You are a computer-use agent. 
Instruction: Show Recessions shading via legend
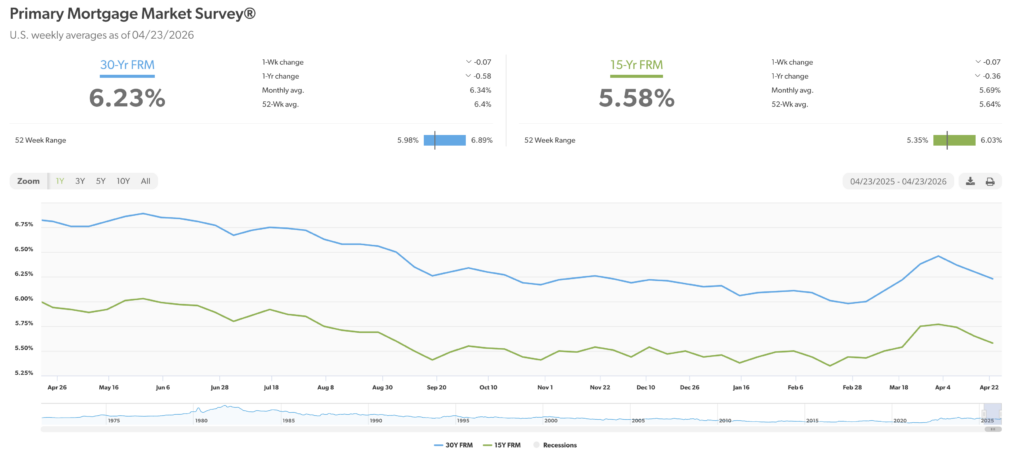tap(558, 444)
